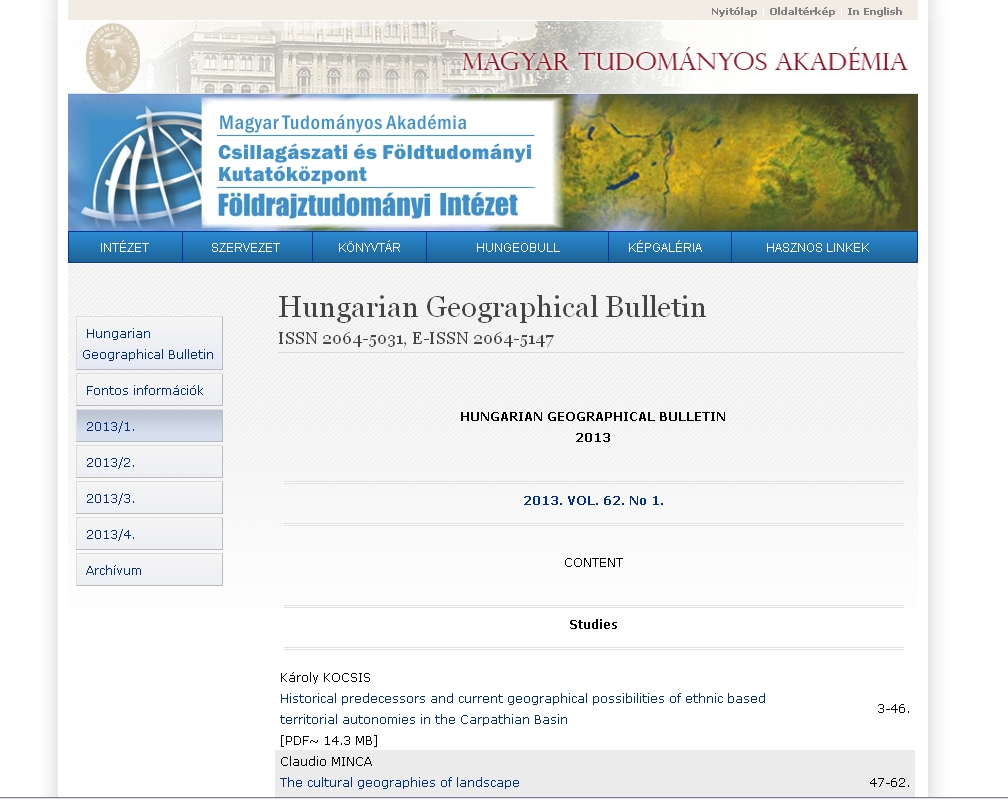This screenshot has height=800, width=1008.
Task: Select the 2013/3. issue in sidebar
Action: [x=149, y=498]
